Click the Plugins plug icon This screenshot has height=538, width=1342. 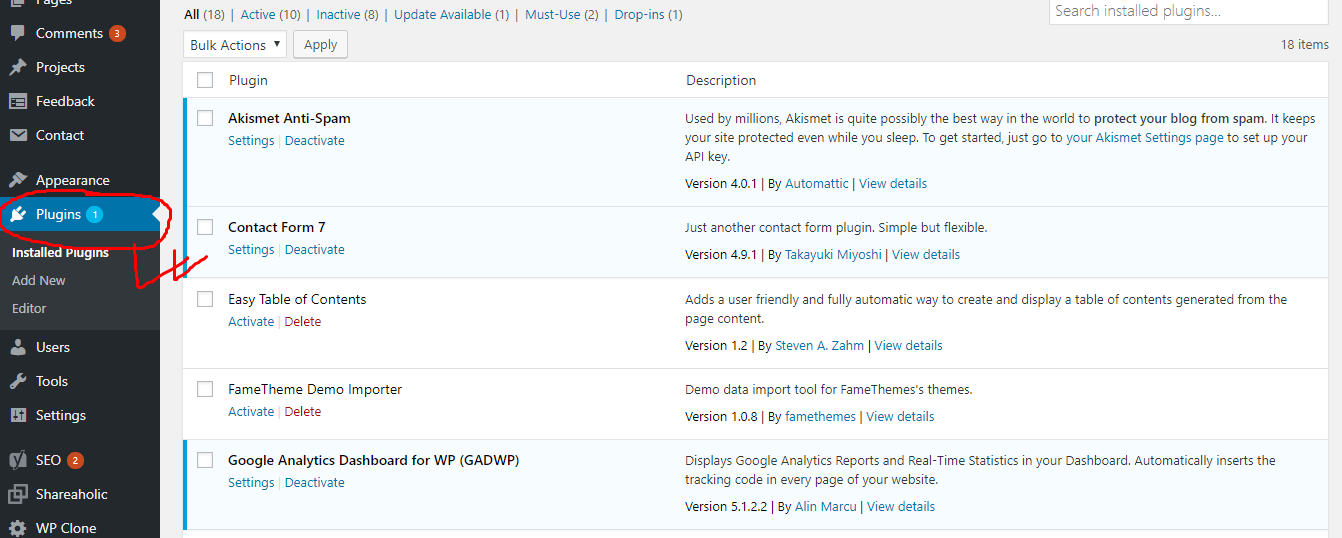(17, 214)
